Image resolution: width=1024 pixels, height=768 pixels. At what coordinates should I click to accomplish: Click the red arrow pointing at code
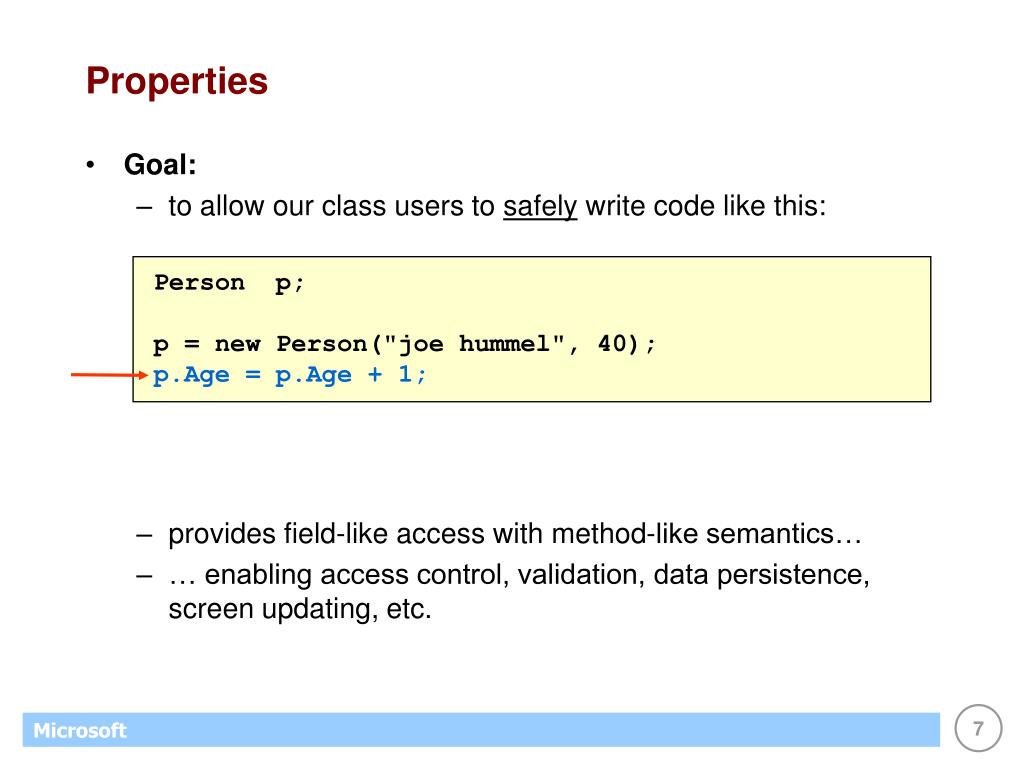(110, 374)
